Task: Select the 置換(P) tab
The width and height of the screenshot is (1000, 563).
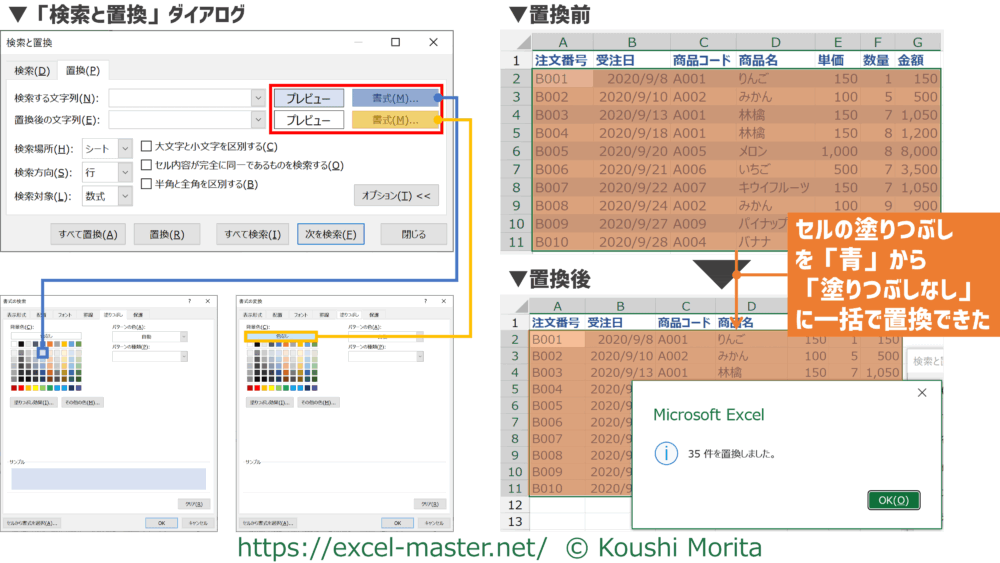Action: [x=82, y=71]
